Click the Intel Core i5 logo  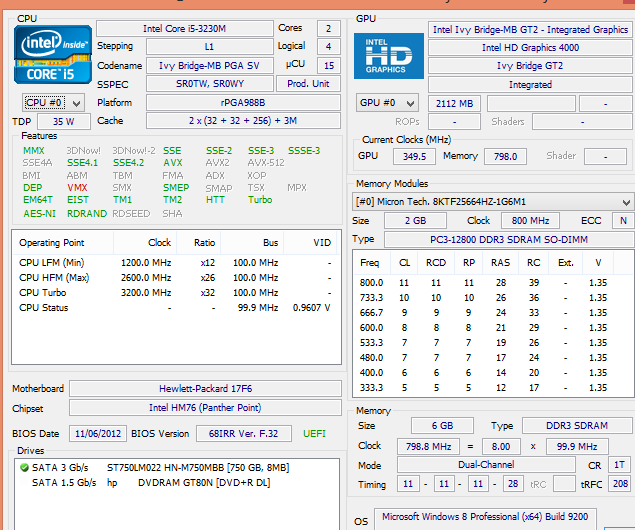pos(47,55)
